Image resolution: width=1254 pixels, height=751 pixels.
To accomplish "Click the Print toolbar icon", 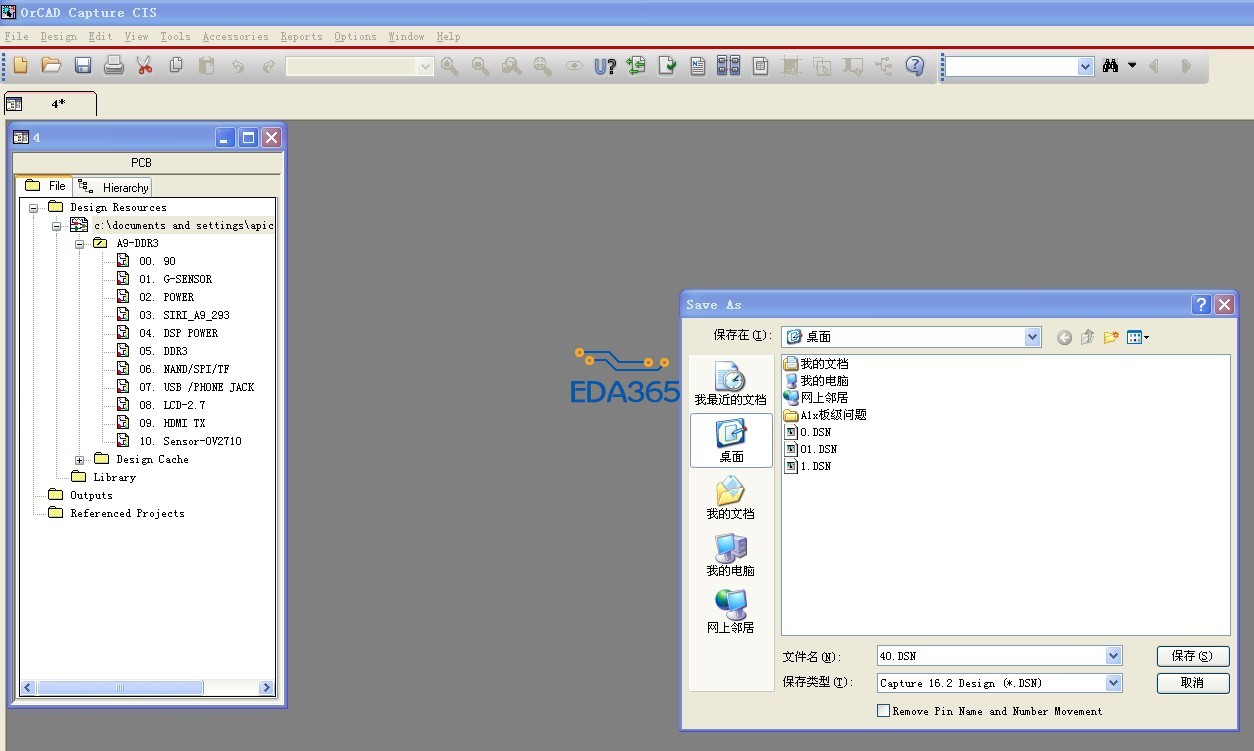I will point(114,66).
